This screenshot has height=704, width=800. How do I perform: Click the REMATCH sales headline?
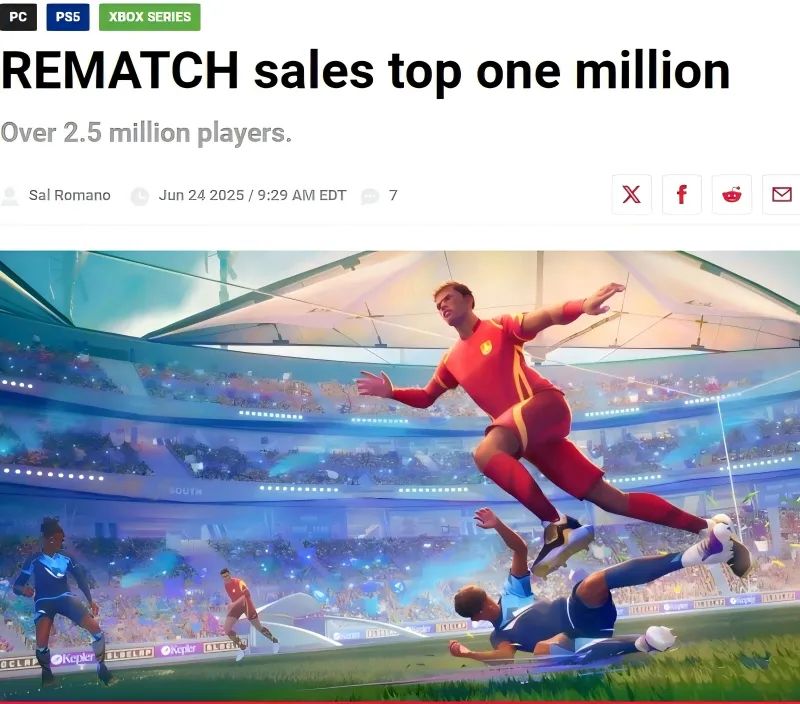pos(365,71)
